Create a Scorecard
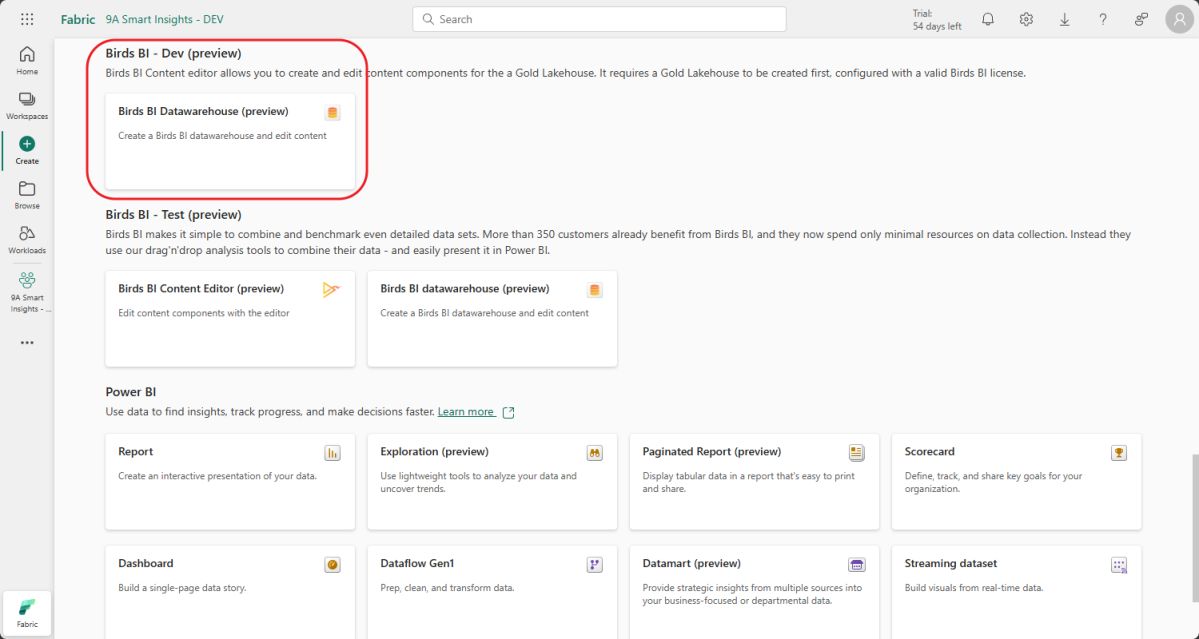 (1017, 482)
